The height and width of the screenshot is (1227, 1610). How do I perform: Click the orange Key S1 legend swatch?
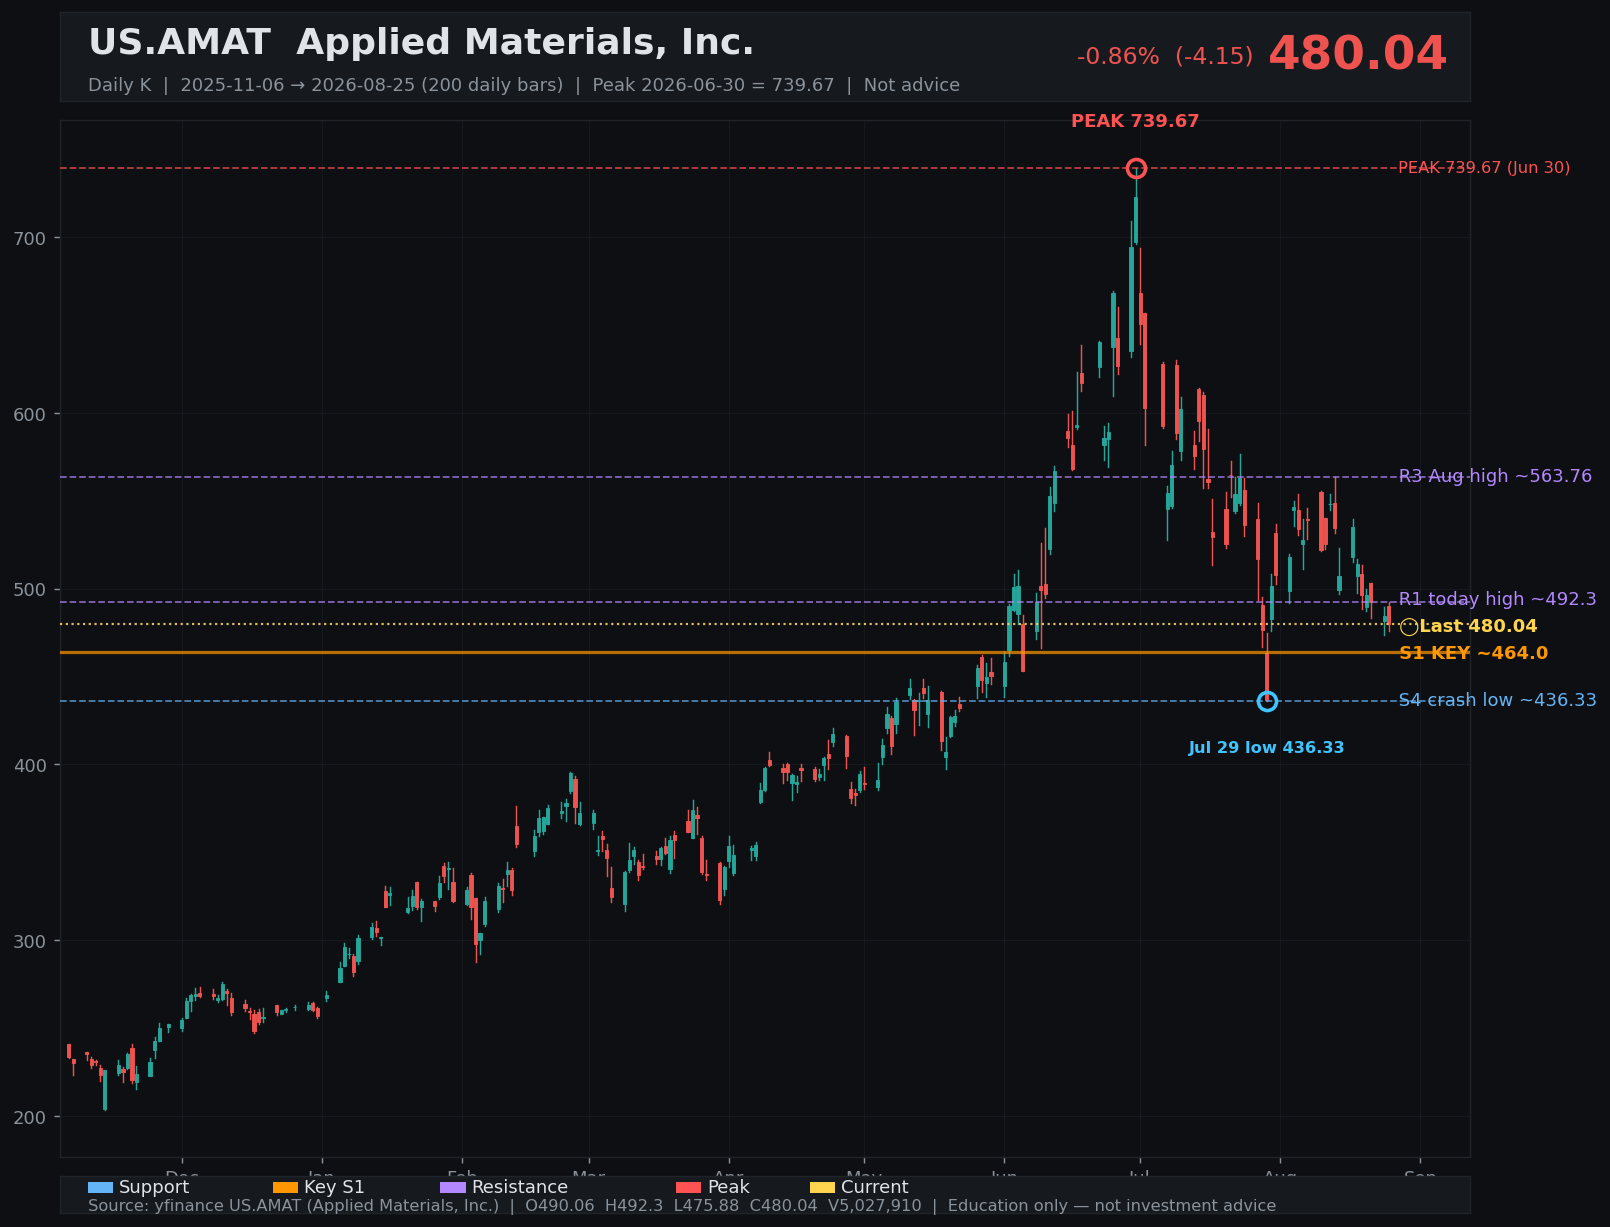pyautogui.click(x=286, y=1188)
